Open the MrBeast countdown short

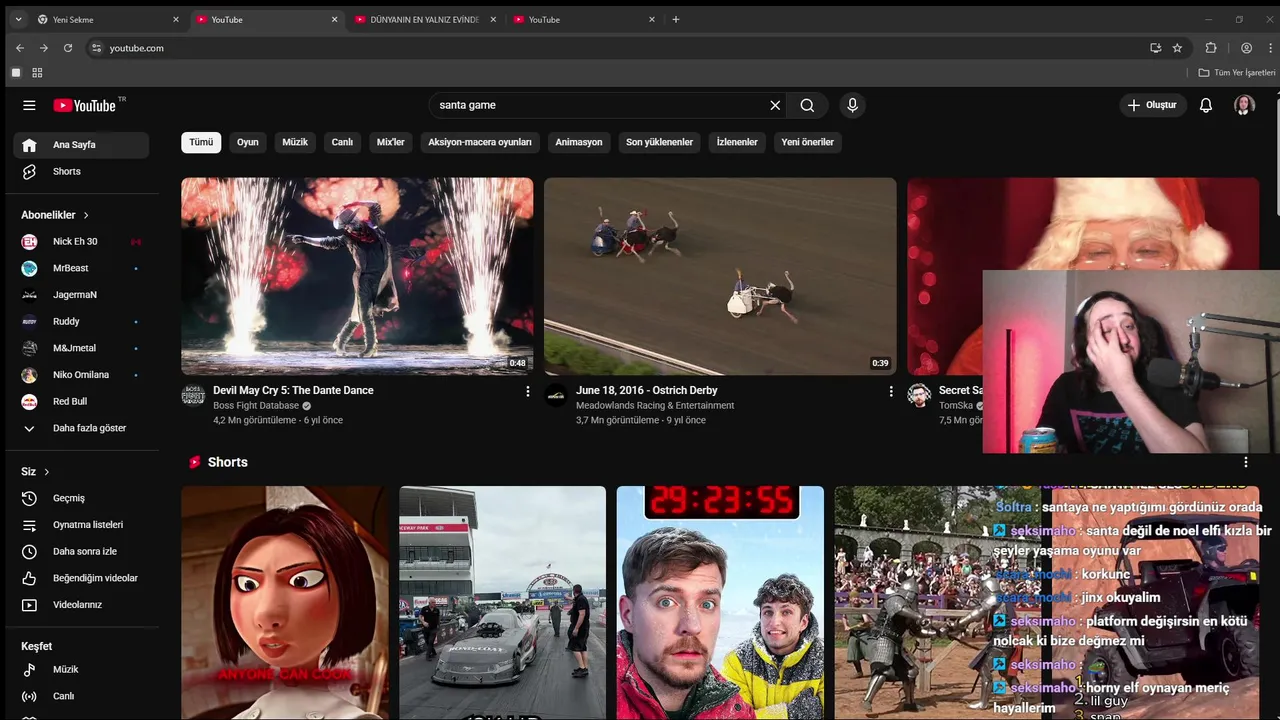(x=720, y=602)
